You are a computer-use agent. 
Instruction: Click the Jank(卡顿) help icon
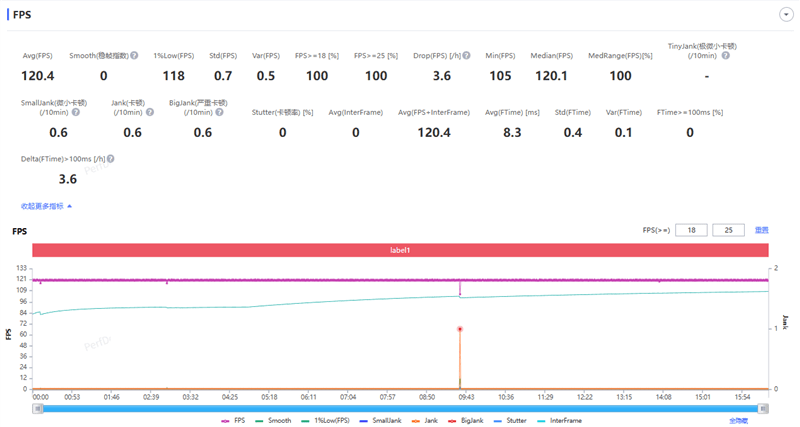(x=150, y=112)
